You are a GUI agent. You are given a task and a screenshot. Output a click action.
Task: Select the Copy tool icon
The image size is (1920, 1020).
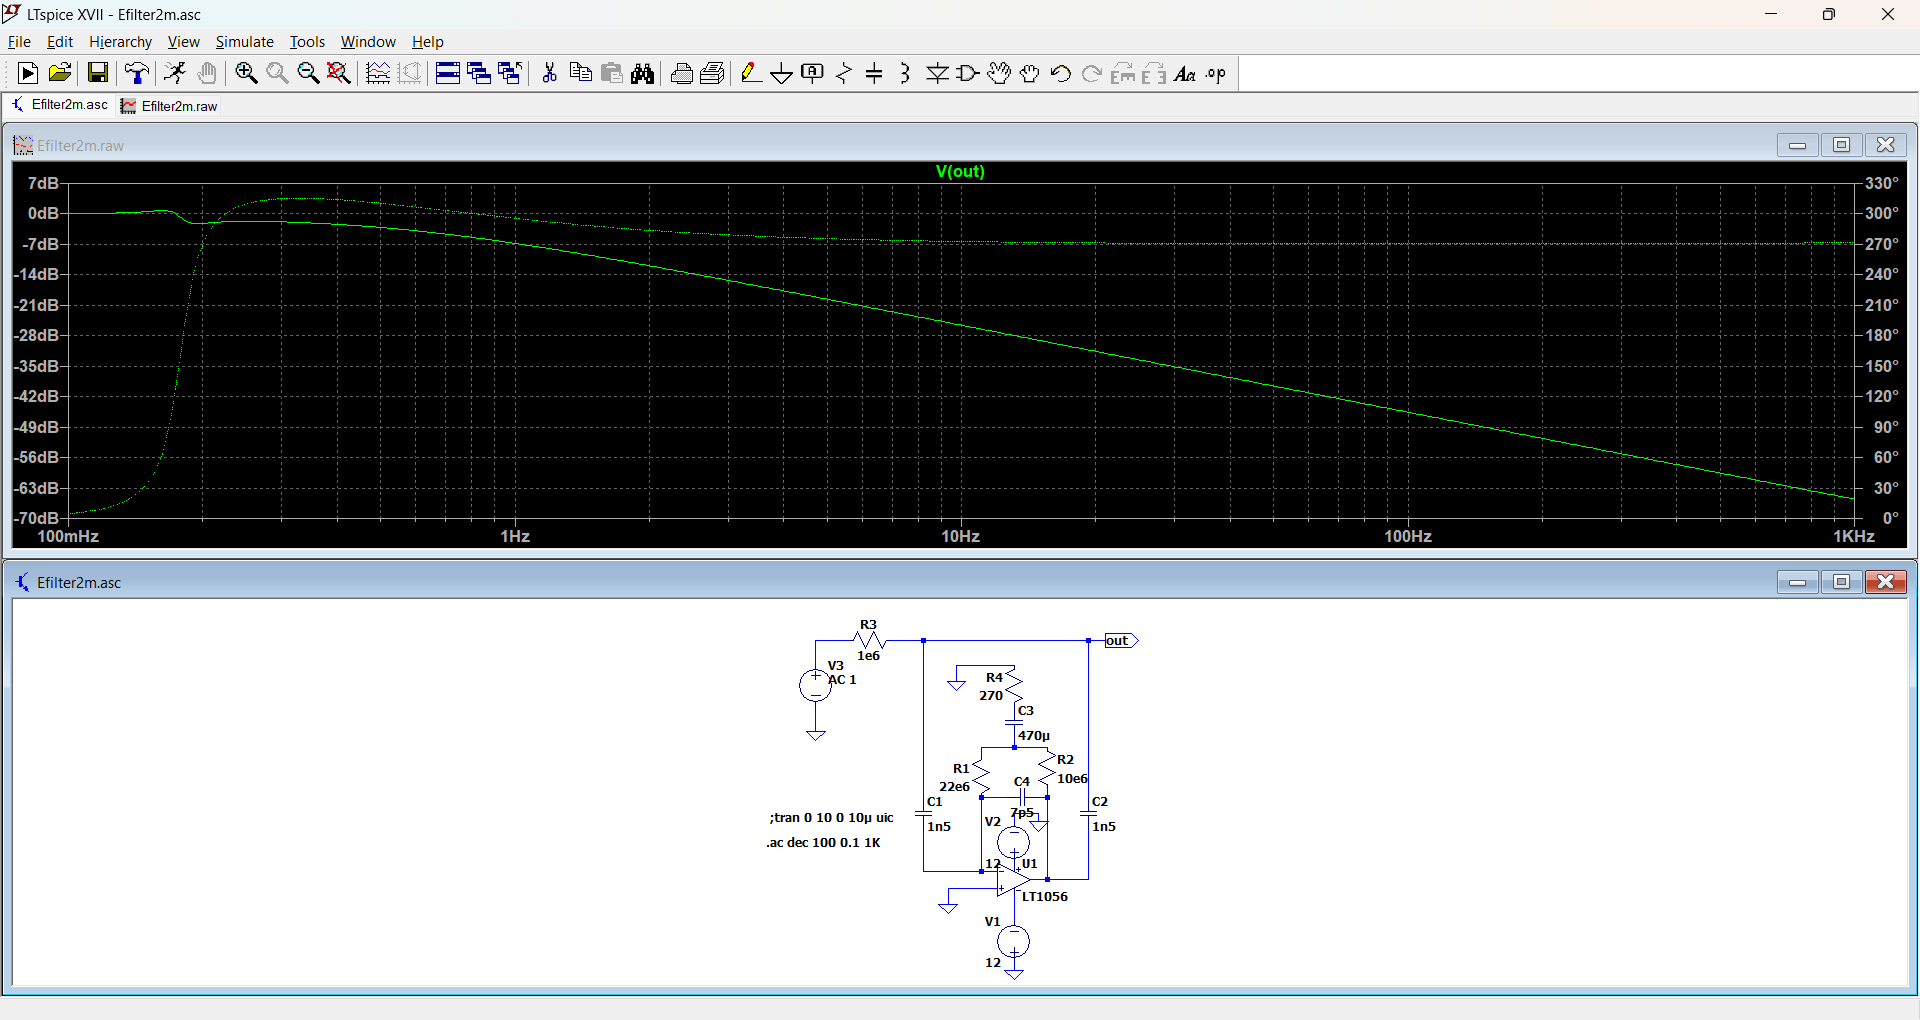click(580, 73)
